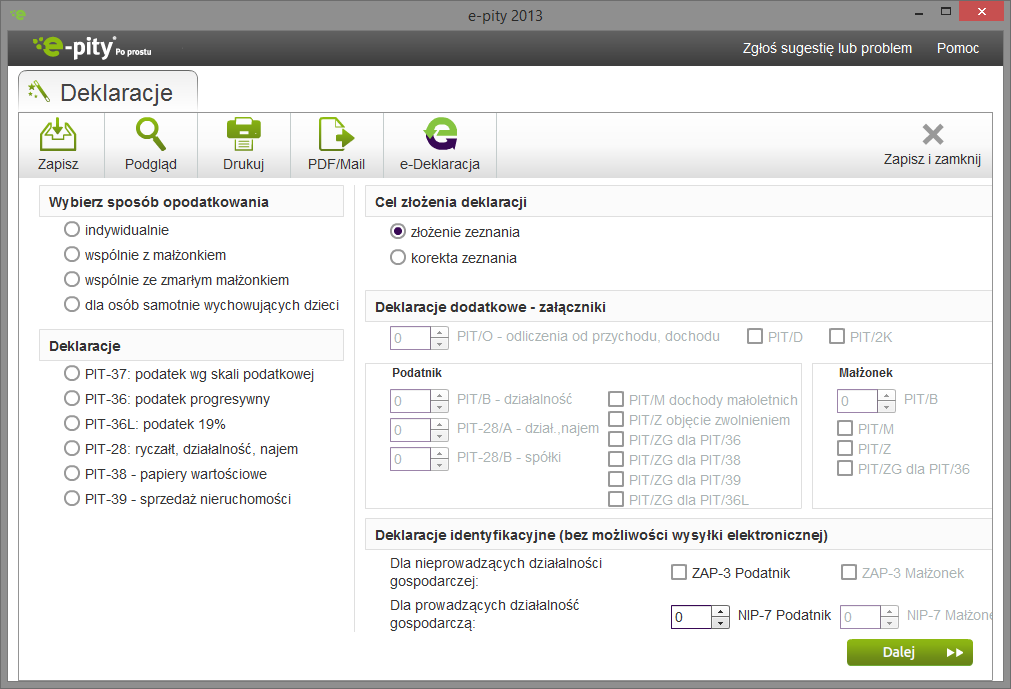Check PIT/ZG dla PIT/38 box
Screen dimensions: 1011x689
point(616,459)
